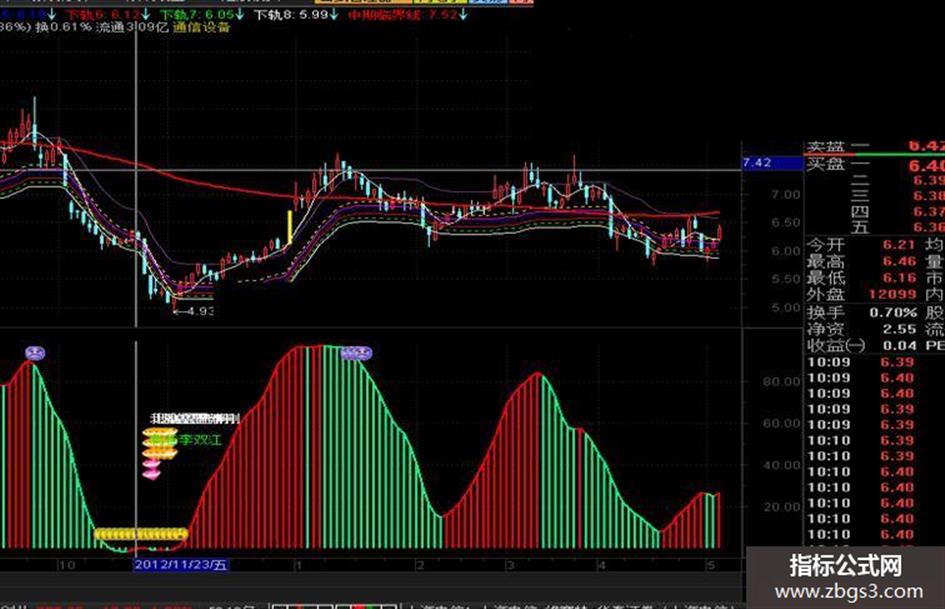The height and width of the screenshot is (609, 945).
Task: Click the yellow coin row at indicator bottom
Action: (x=141, y=534)
